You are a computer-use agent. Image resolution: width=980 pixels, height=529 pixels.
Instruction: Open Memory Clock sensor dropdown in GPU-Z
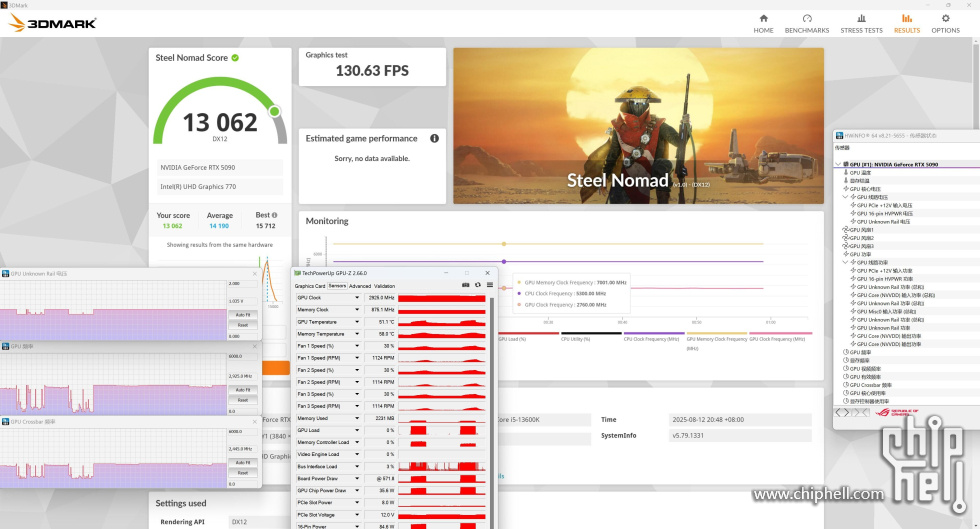point(357,310)
